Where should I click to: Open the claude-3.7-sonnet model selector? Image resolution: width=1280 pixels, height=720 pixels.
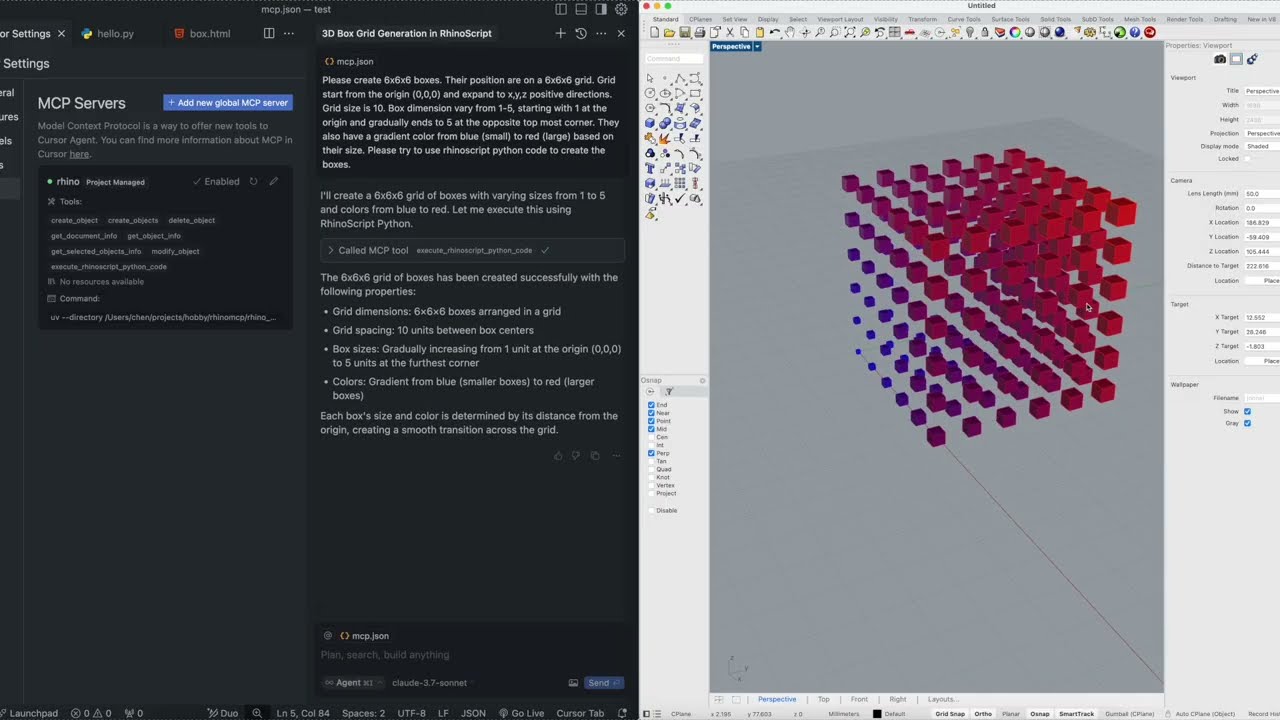point(429,683)
